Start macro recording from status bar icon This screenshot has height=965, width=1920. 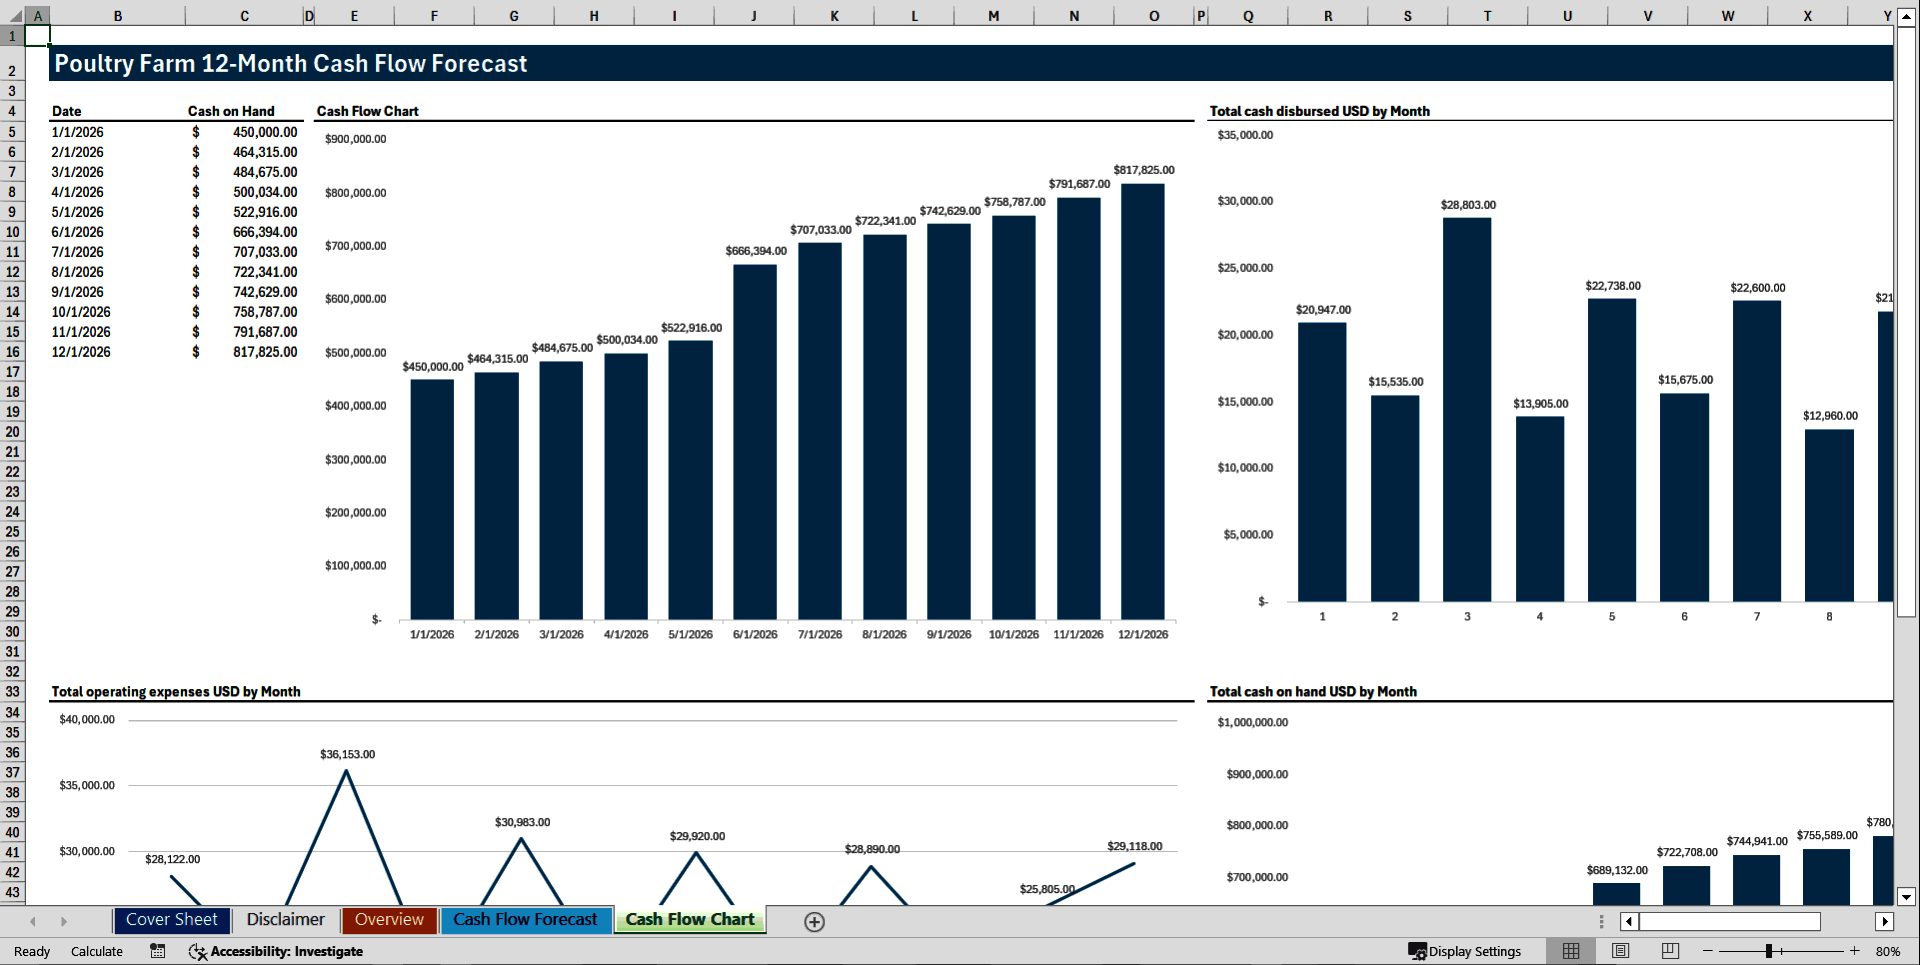[157, 951]
